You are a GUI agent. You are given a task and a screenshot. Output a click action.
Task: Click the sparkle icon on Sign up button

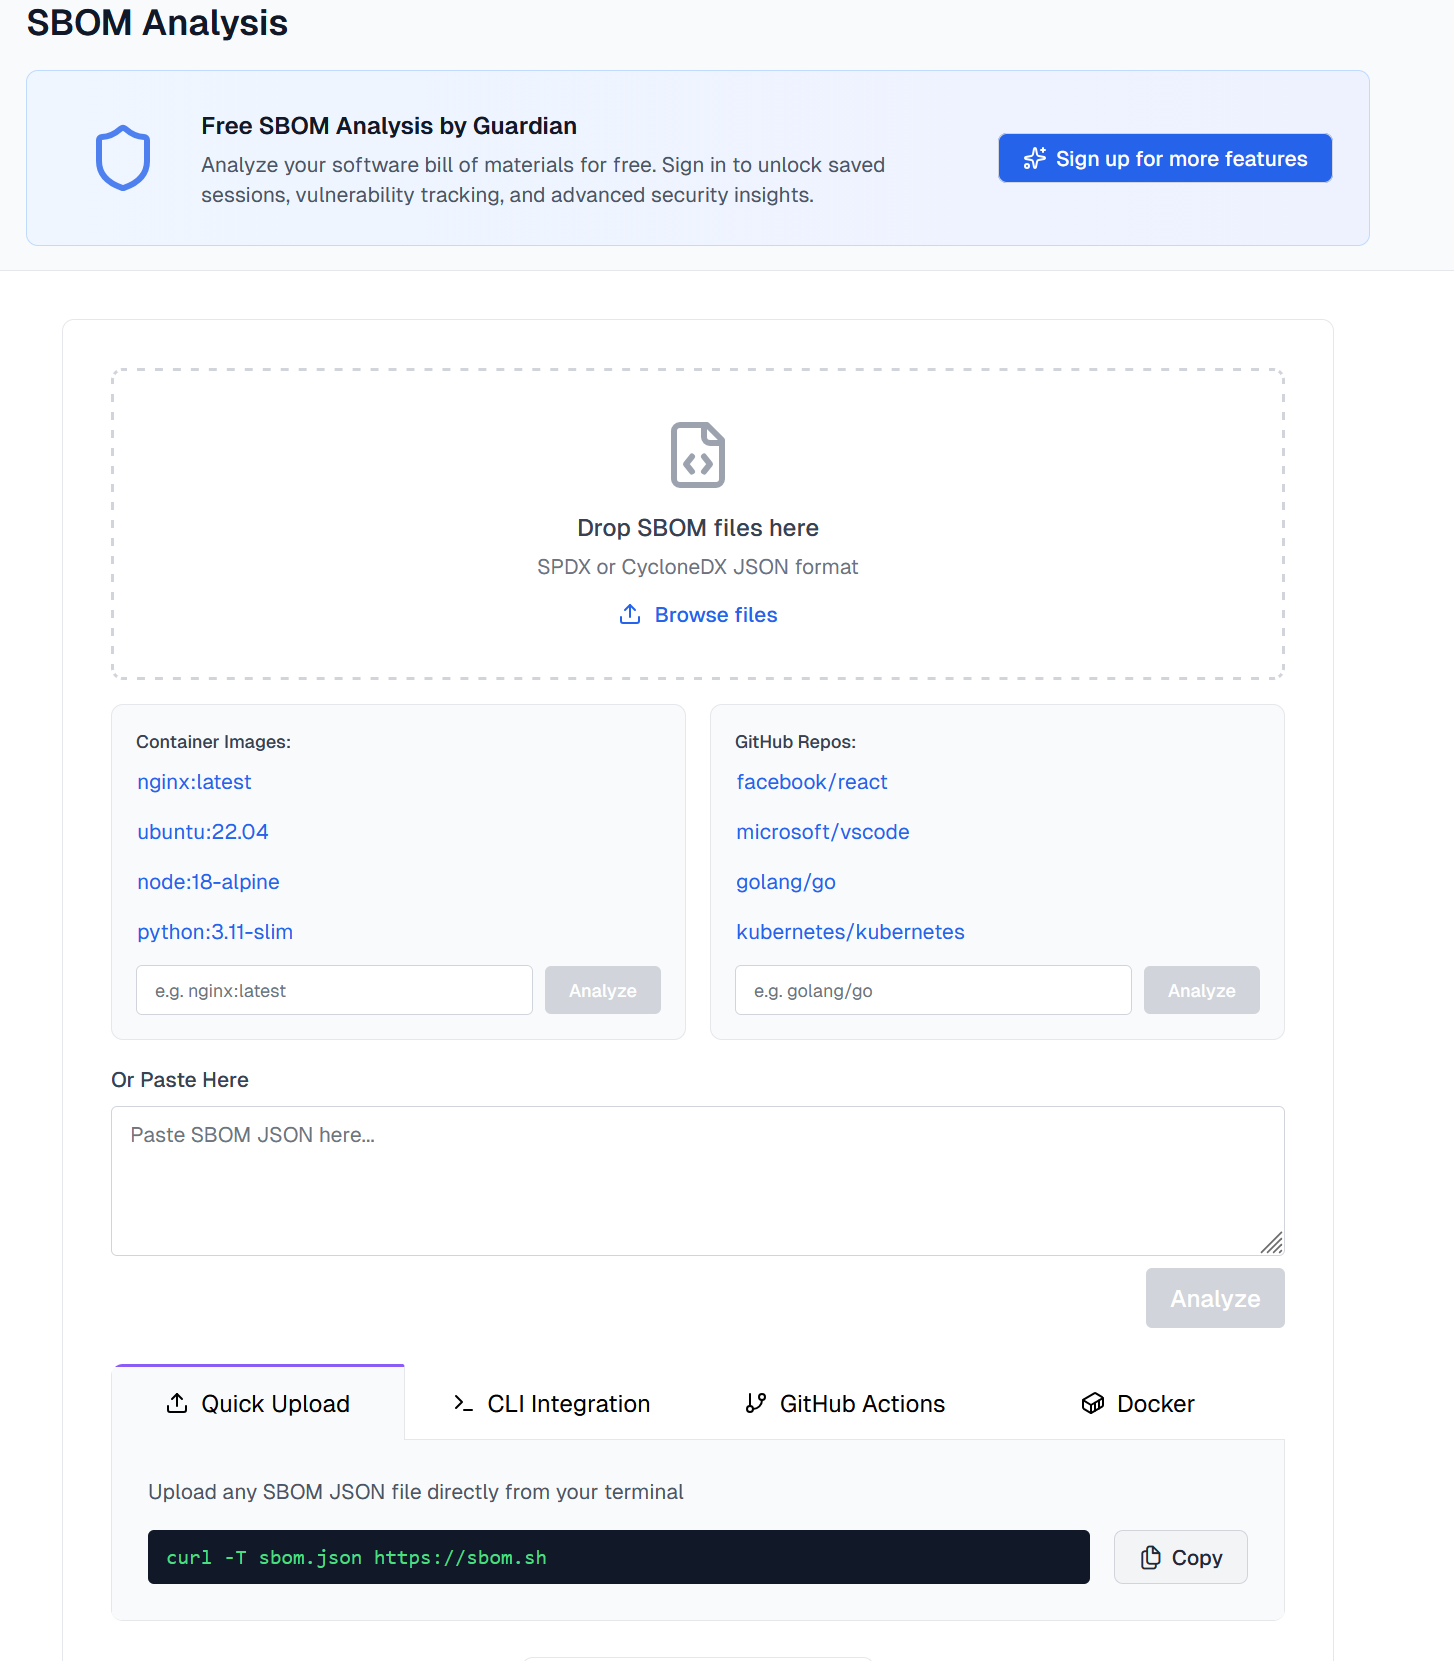pos(1035,159)
